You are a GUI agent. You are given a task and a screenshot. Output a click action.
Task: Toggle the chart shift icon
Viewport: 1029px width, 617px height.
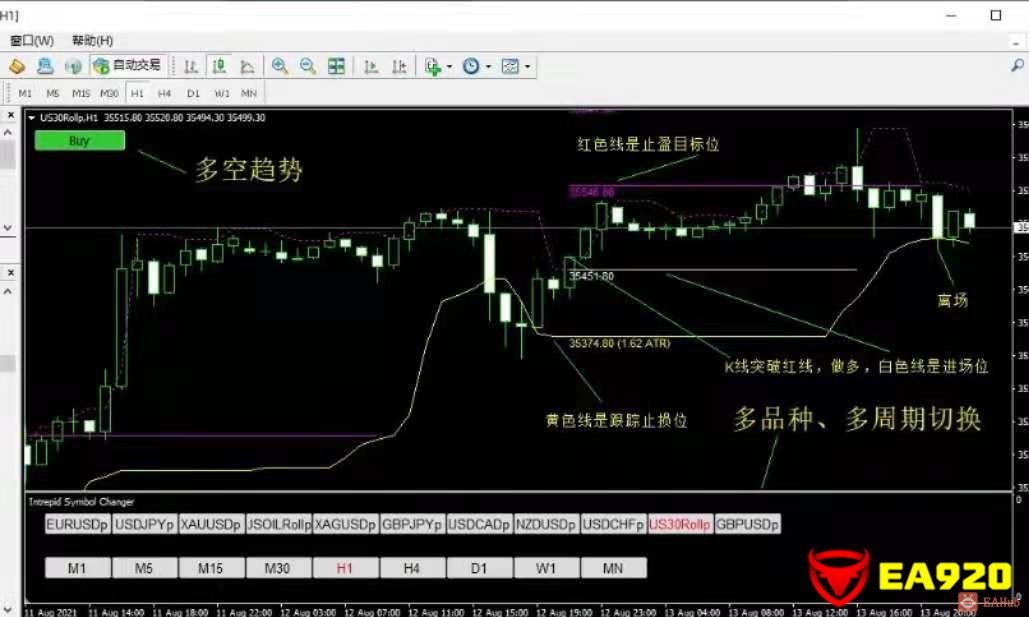pos(399,66)
